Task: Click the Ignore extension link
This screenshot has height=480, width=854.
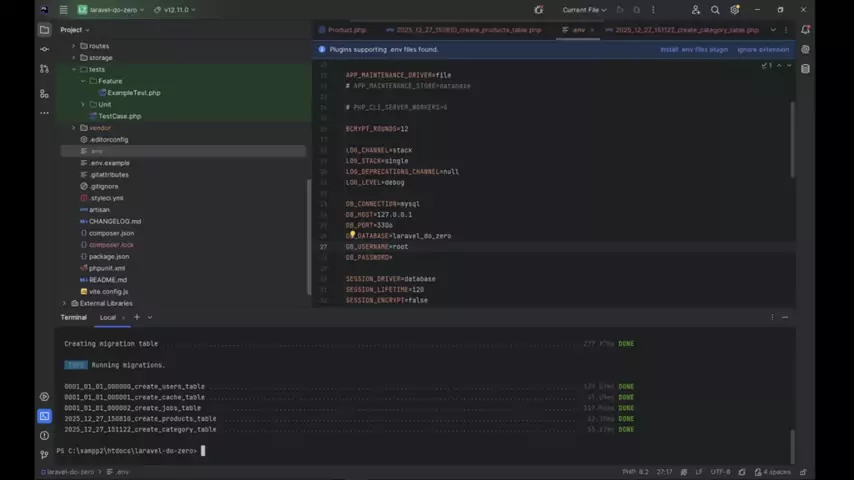Action: click(761, 49)
